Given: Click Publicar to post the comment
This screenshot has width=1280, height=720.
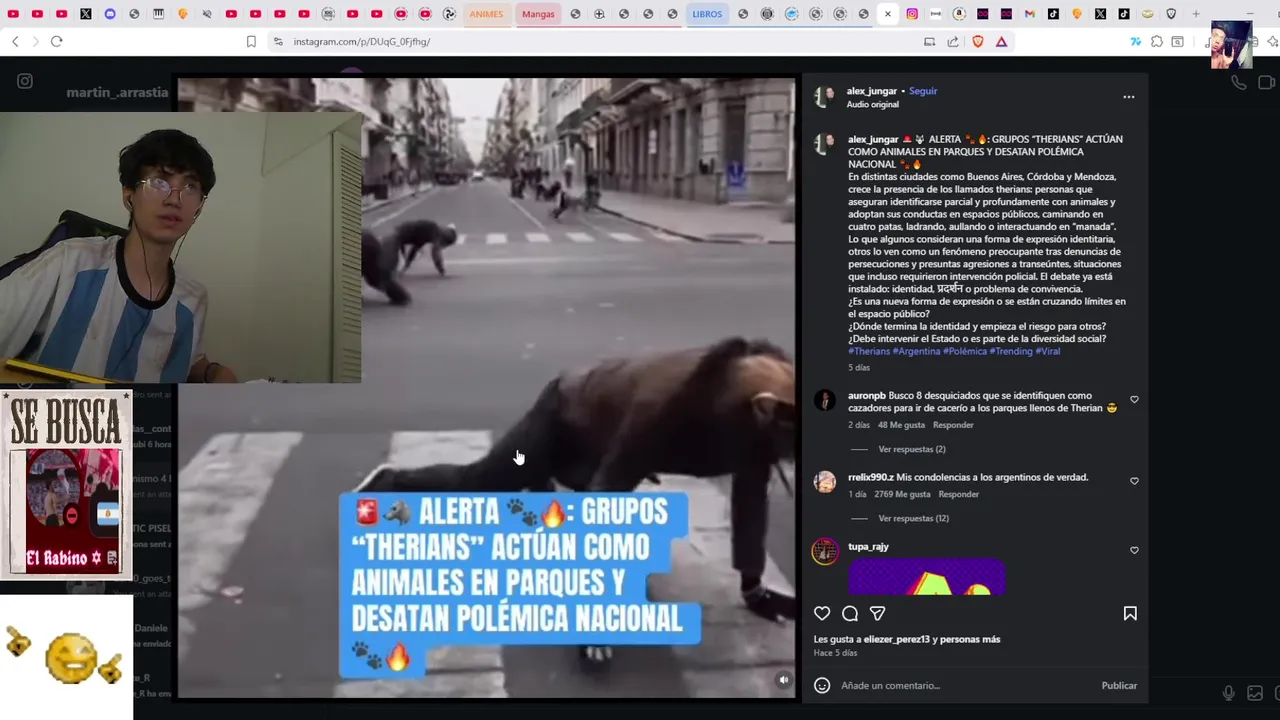Looking at the screenshot, I should click(x=1119, y=685).
